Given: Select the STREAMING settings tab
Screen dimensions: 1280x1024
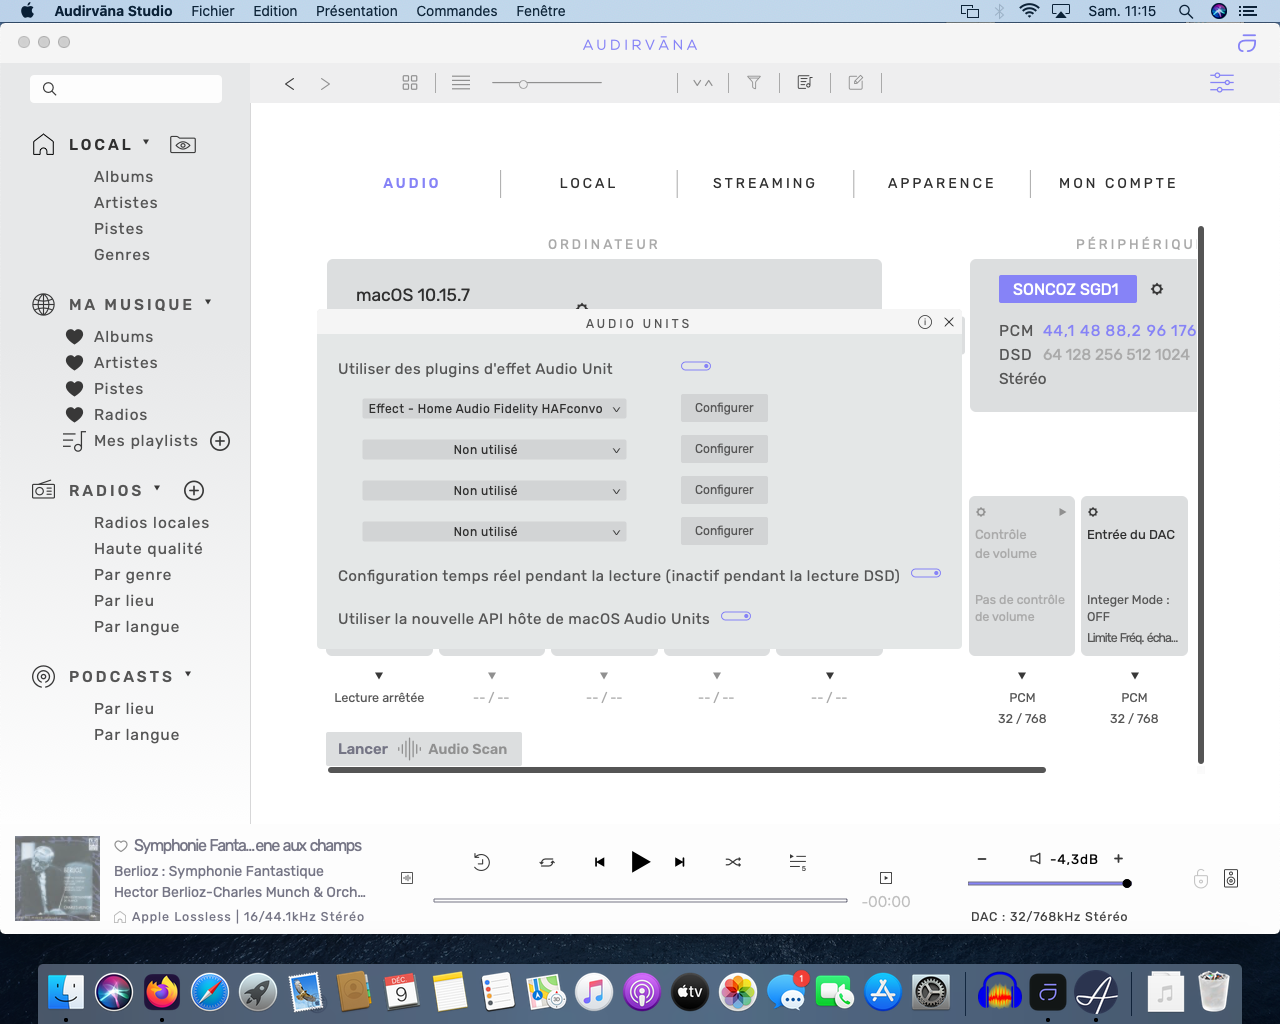Looking at the screenshot, I should coord(765,183).
